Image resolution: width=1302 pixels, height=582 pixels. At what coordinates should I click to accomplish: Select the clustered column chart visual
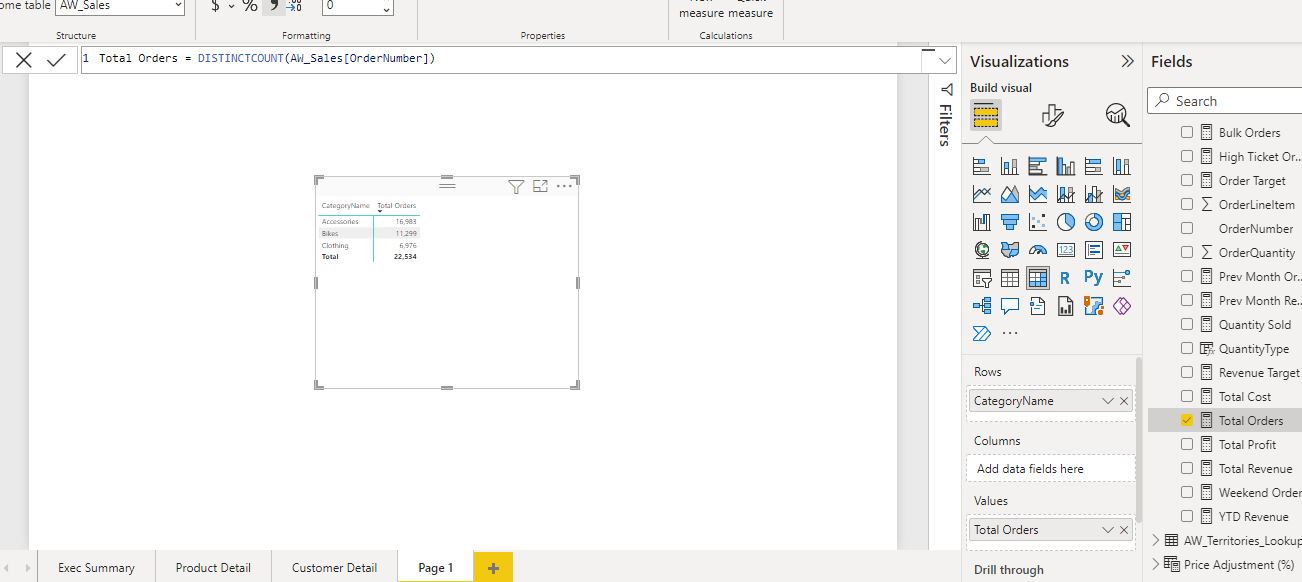pos(1066,166)
